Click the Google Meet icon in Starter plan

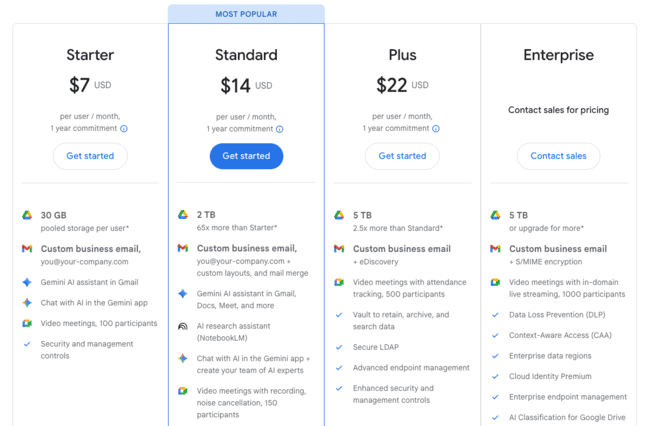(x=27, y=323)
